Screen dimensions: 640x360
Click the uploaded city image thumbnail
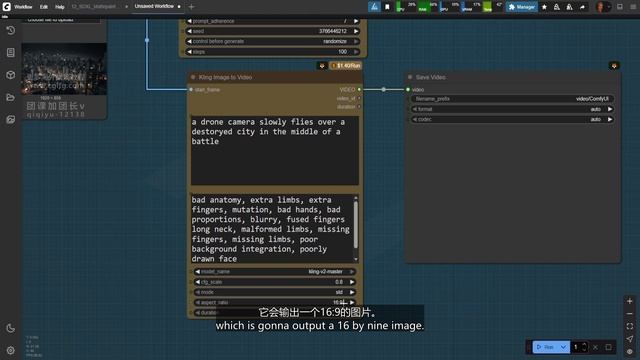(x=64, y=69)
